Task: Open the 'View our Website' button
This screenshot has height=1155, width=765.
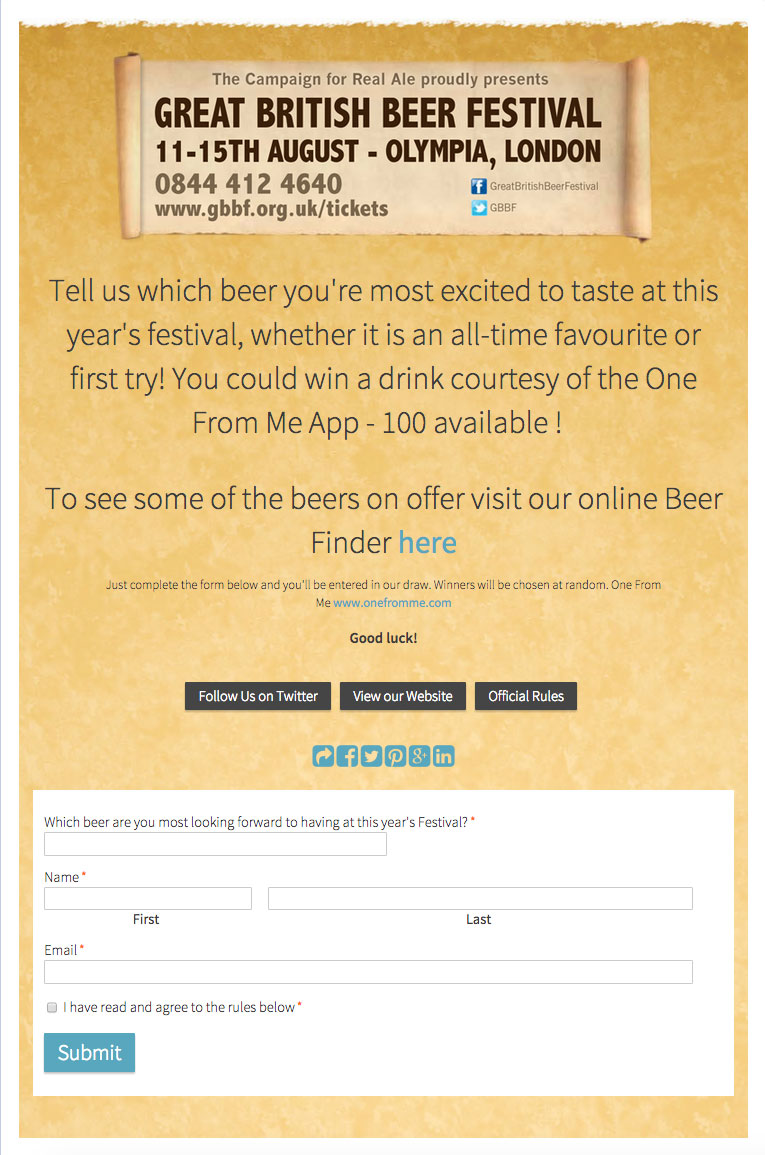Action: pyautogui.click(x=402, y=696)
